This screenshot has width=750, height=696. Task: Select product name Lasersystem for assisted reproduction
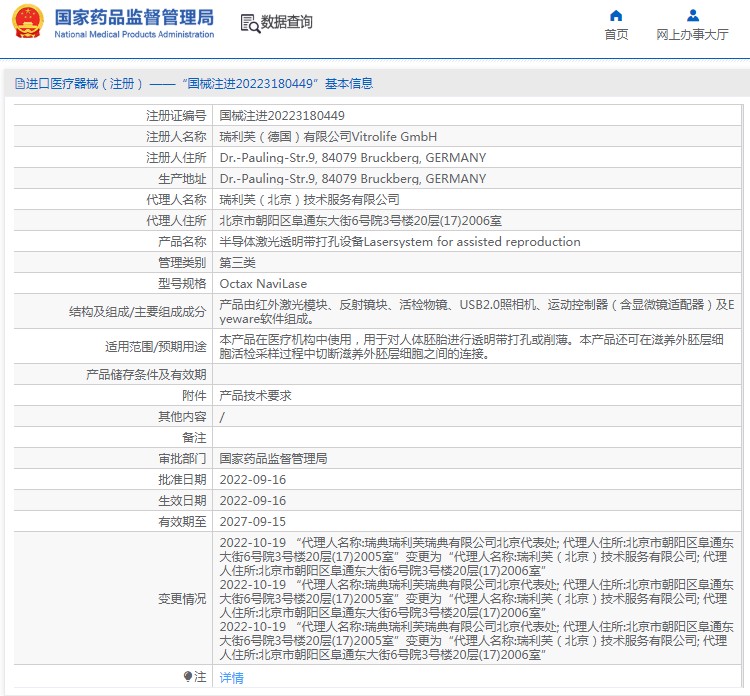click(400, 242)
